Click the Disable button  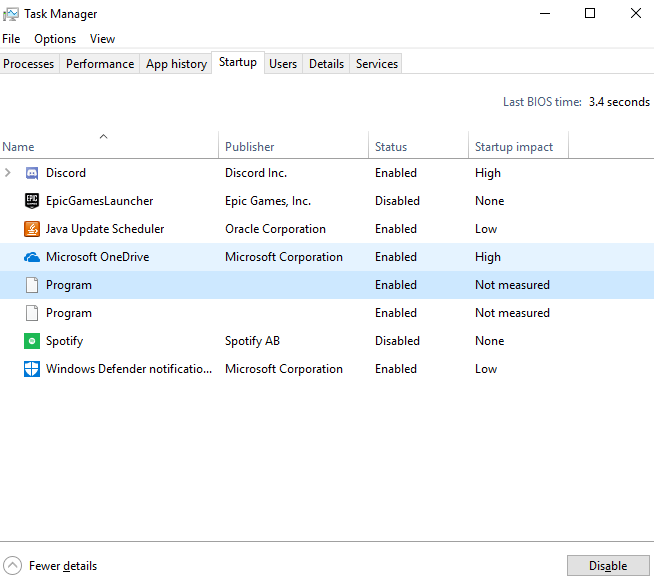click(608, 566)
